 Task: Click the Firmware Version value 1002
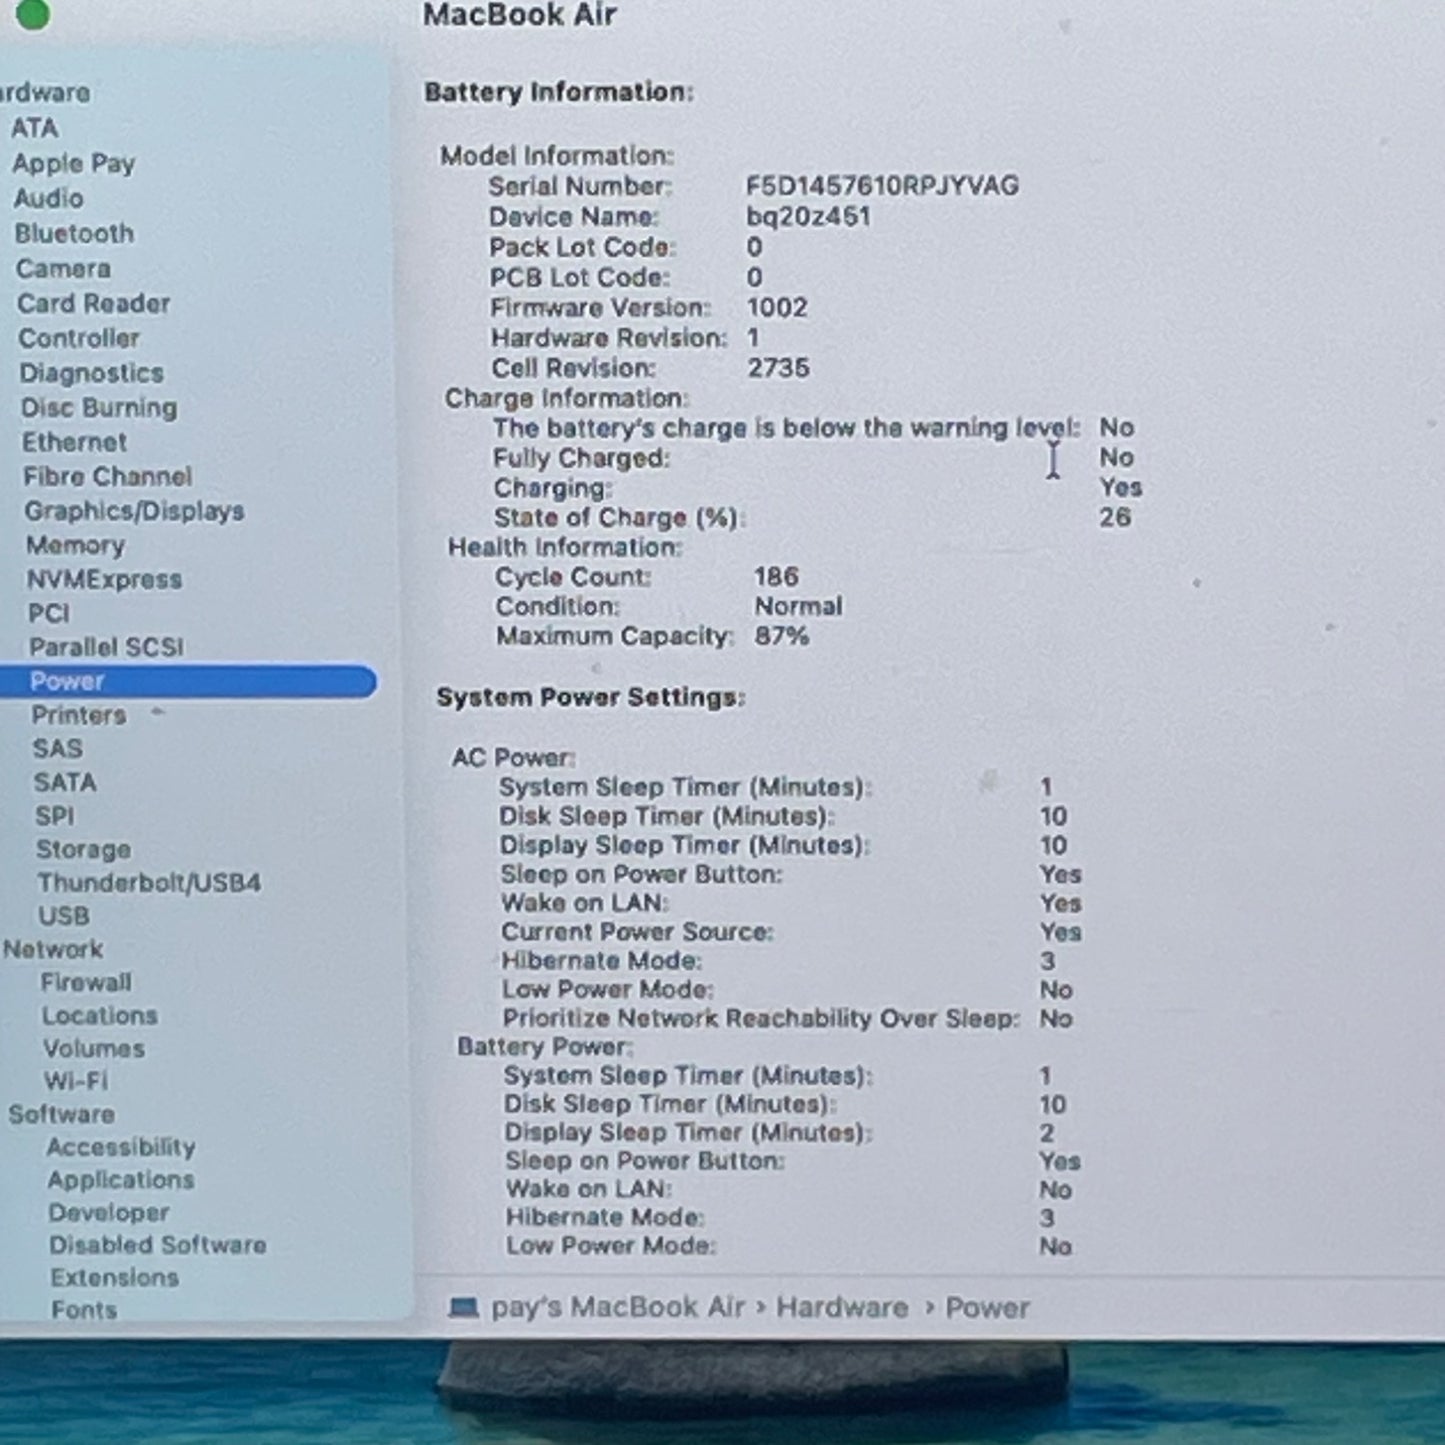[x=777, y=307]
